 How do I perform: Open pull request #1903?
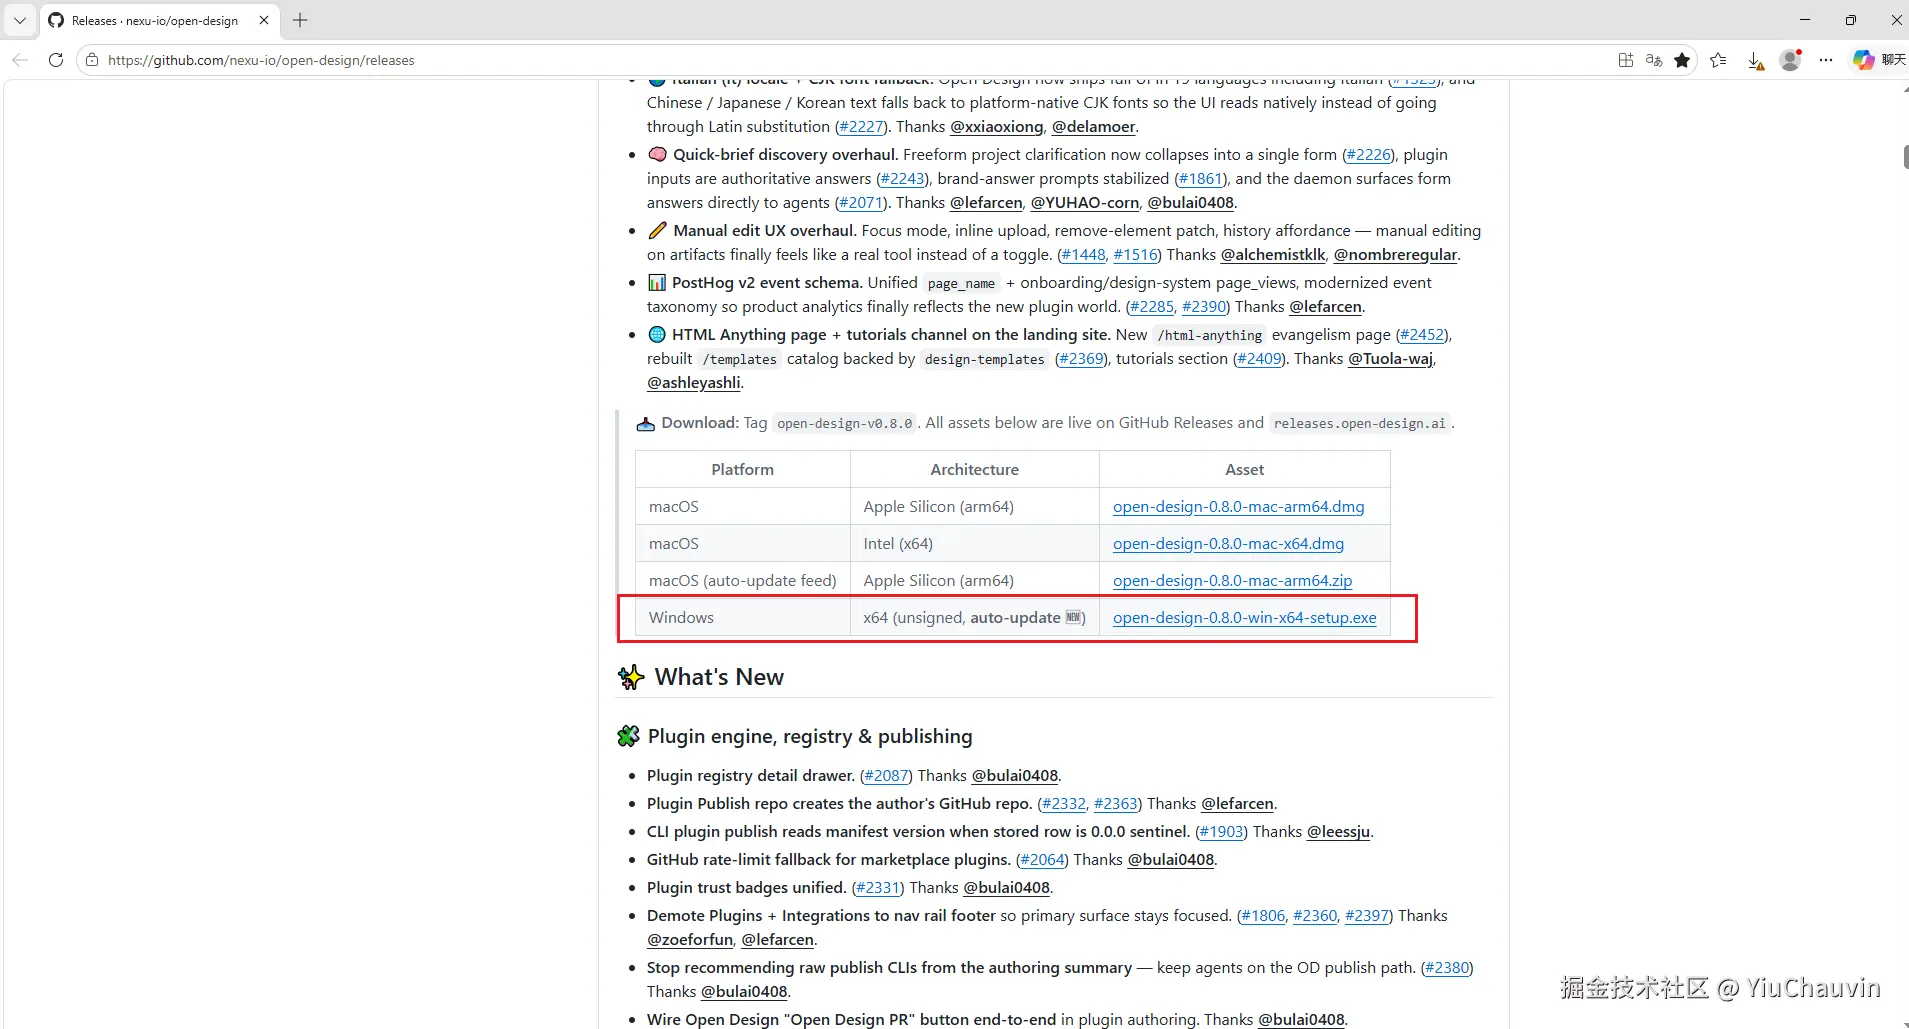click(1221, 832)
